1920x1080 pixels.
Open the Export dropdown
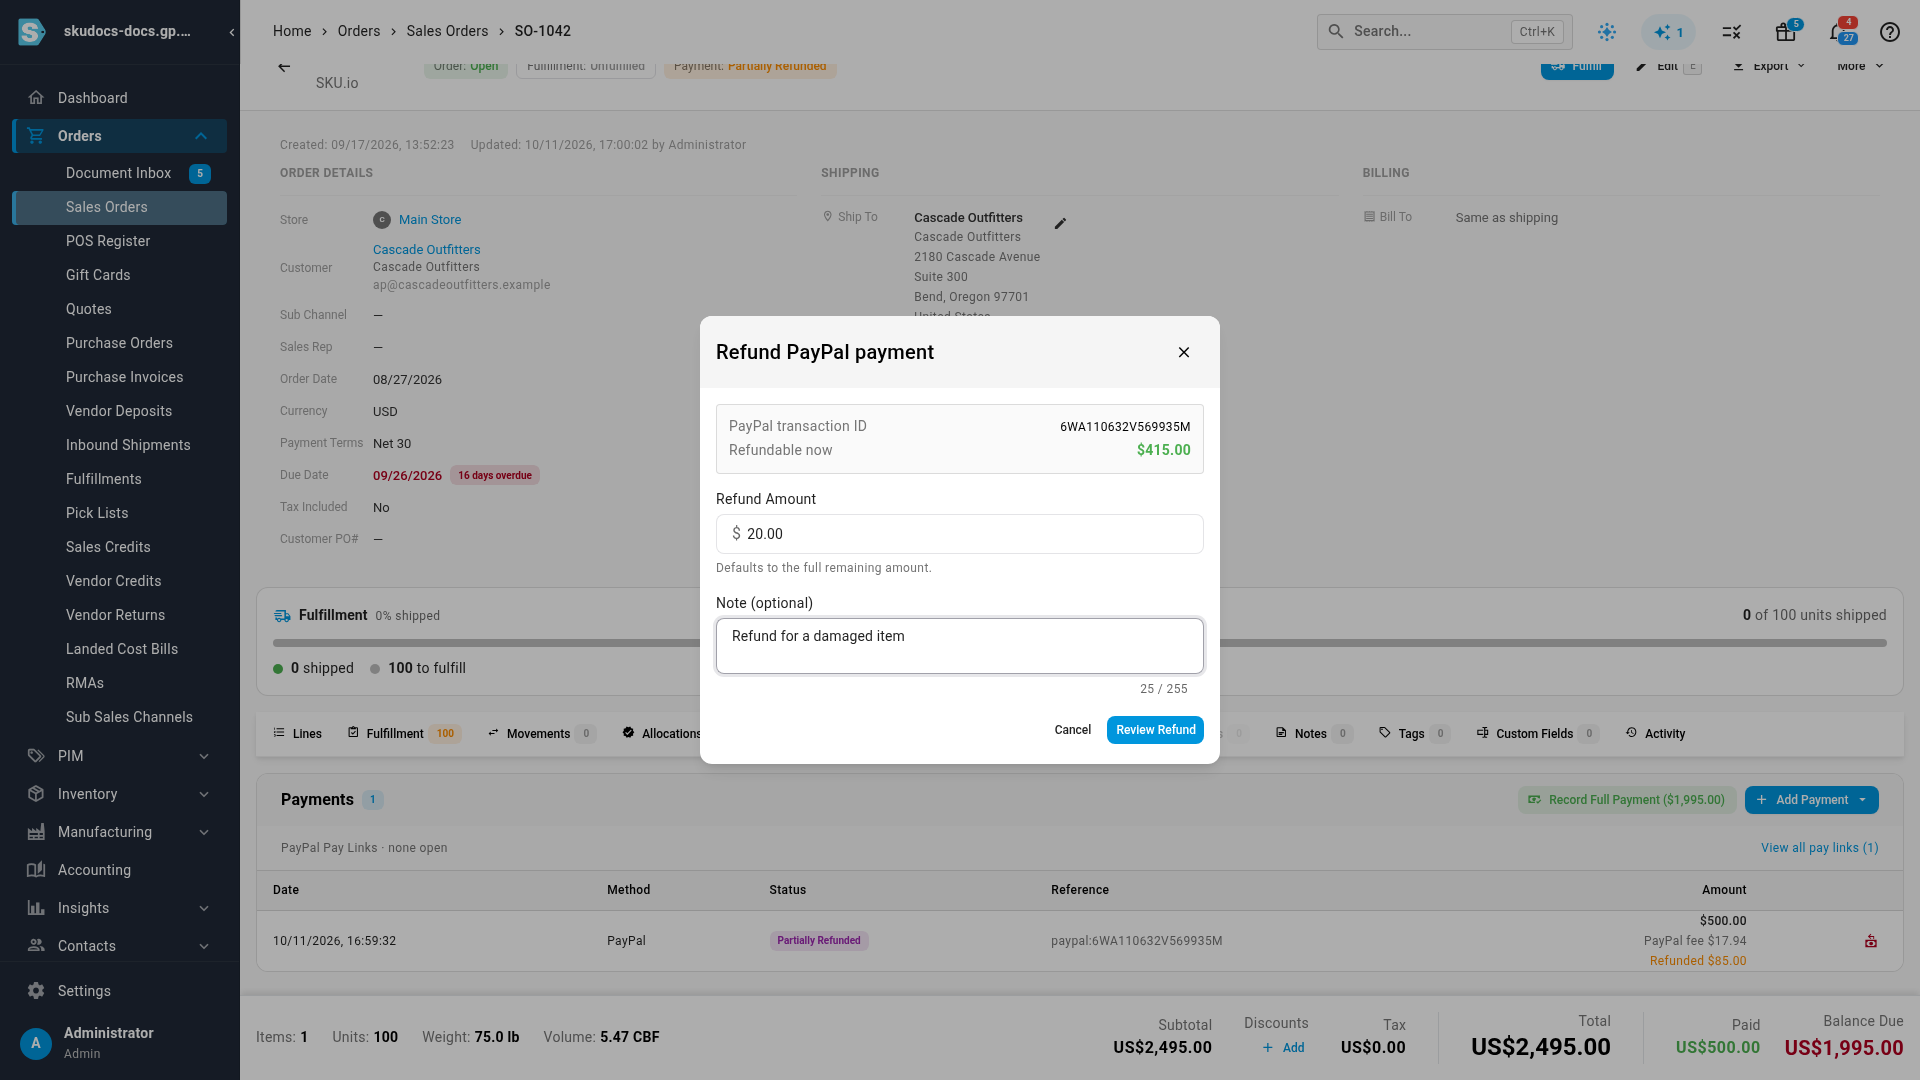point(1769,66)
